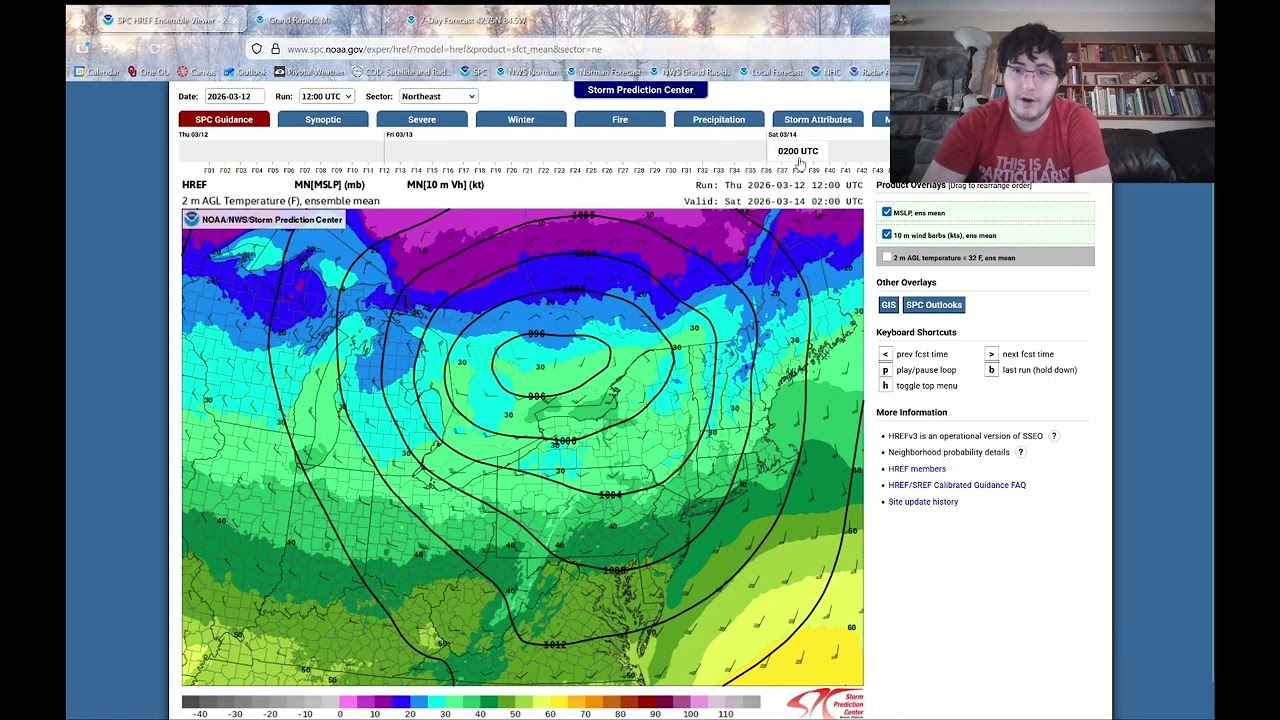Jump to forecast hour F36

pos(766,171)
